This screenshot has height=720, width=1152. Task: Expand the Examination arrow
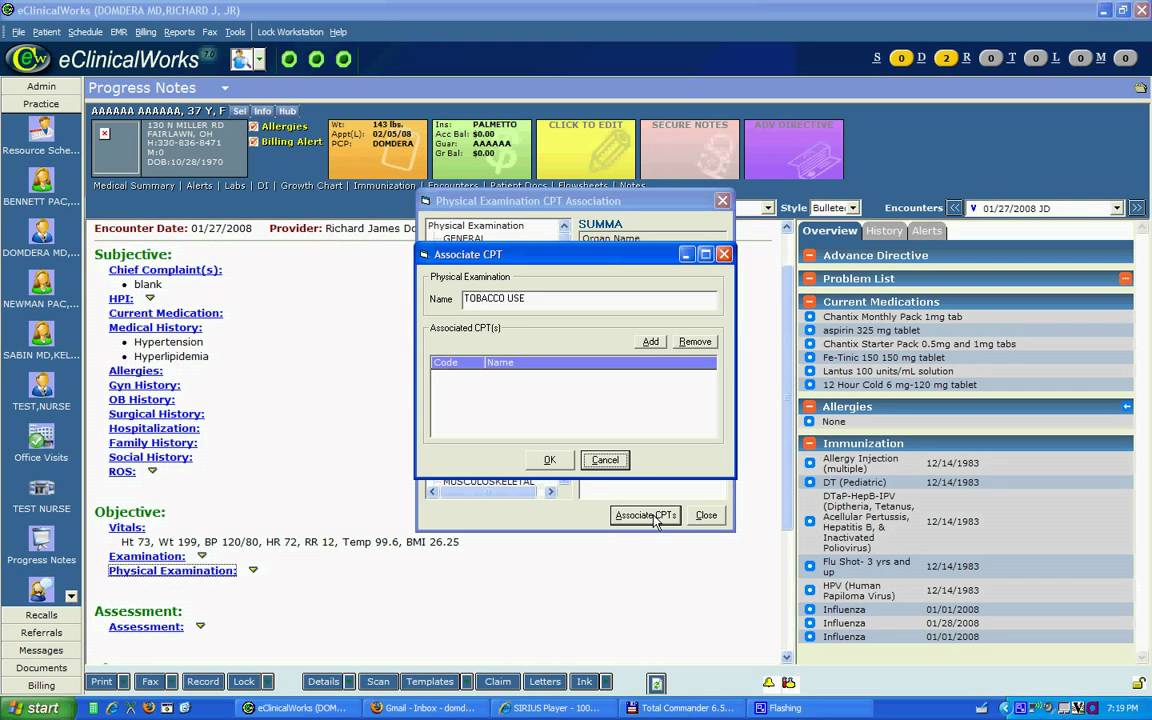pos(202,555)
